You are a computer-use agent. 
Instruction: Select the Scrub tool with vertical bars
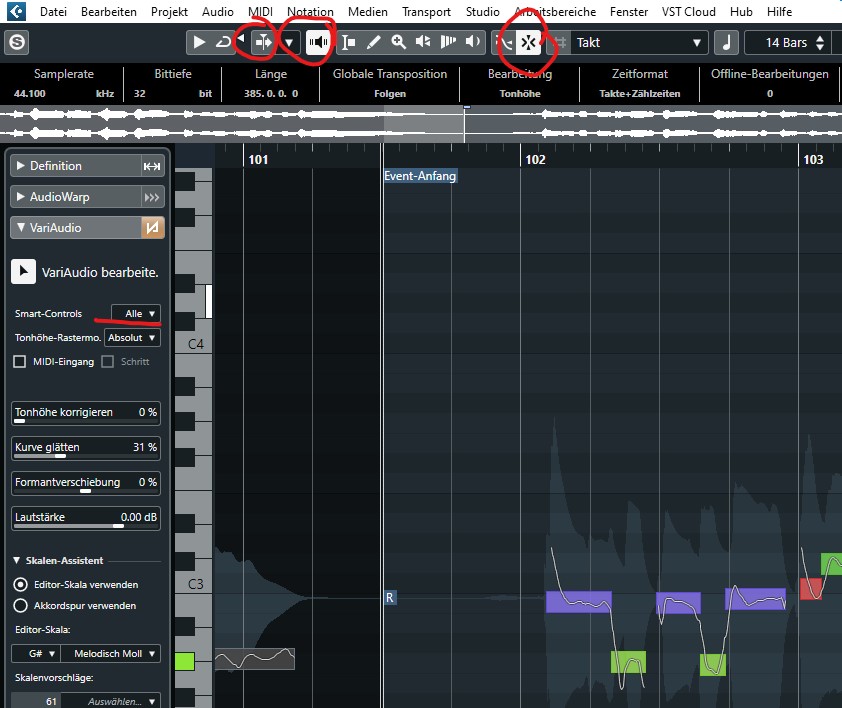click(448, 42)
